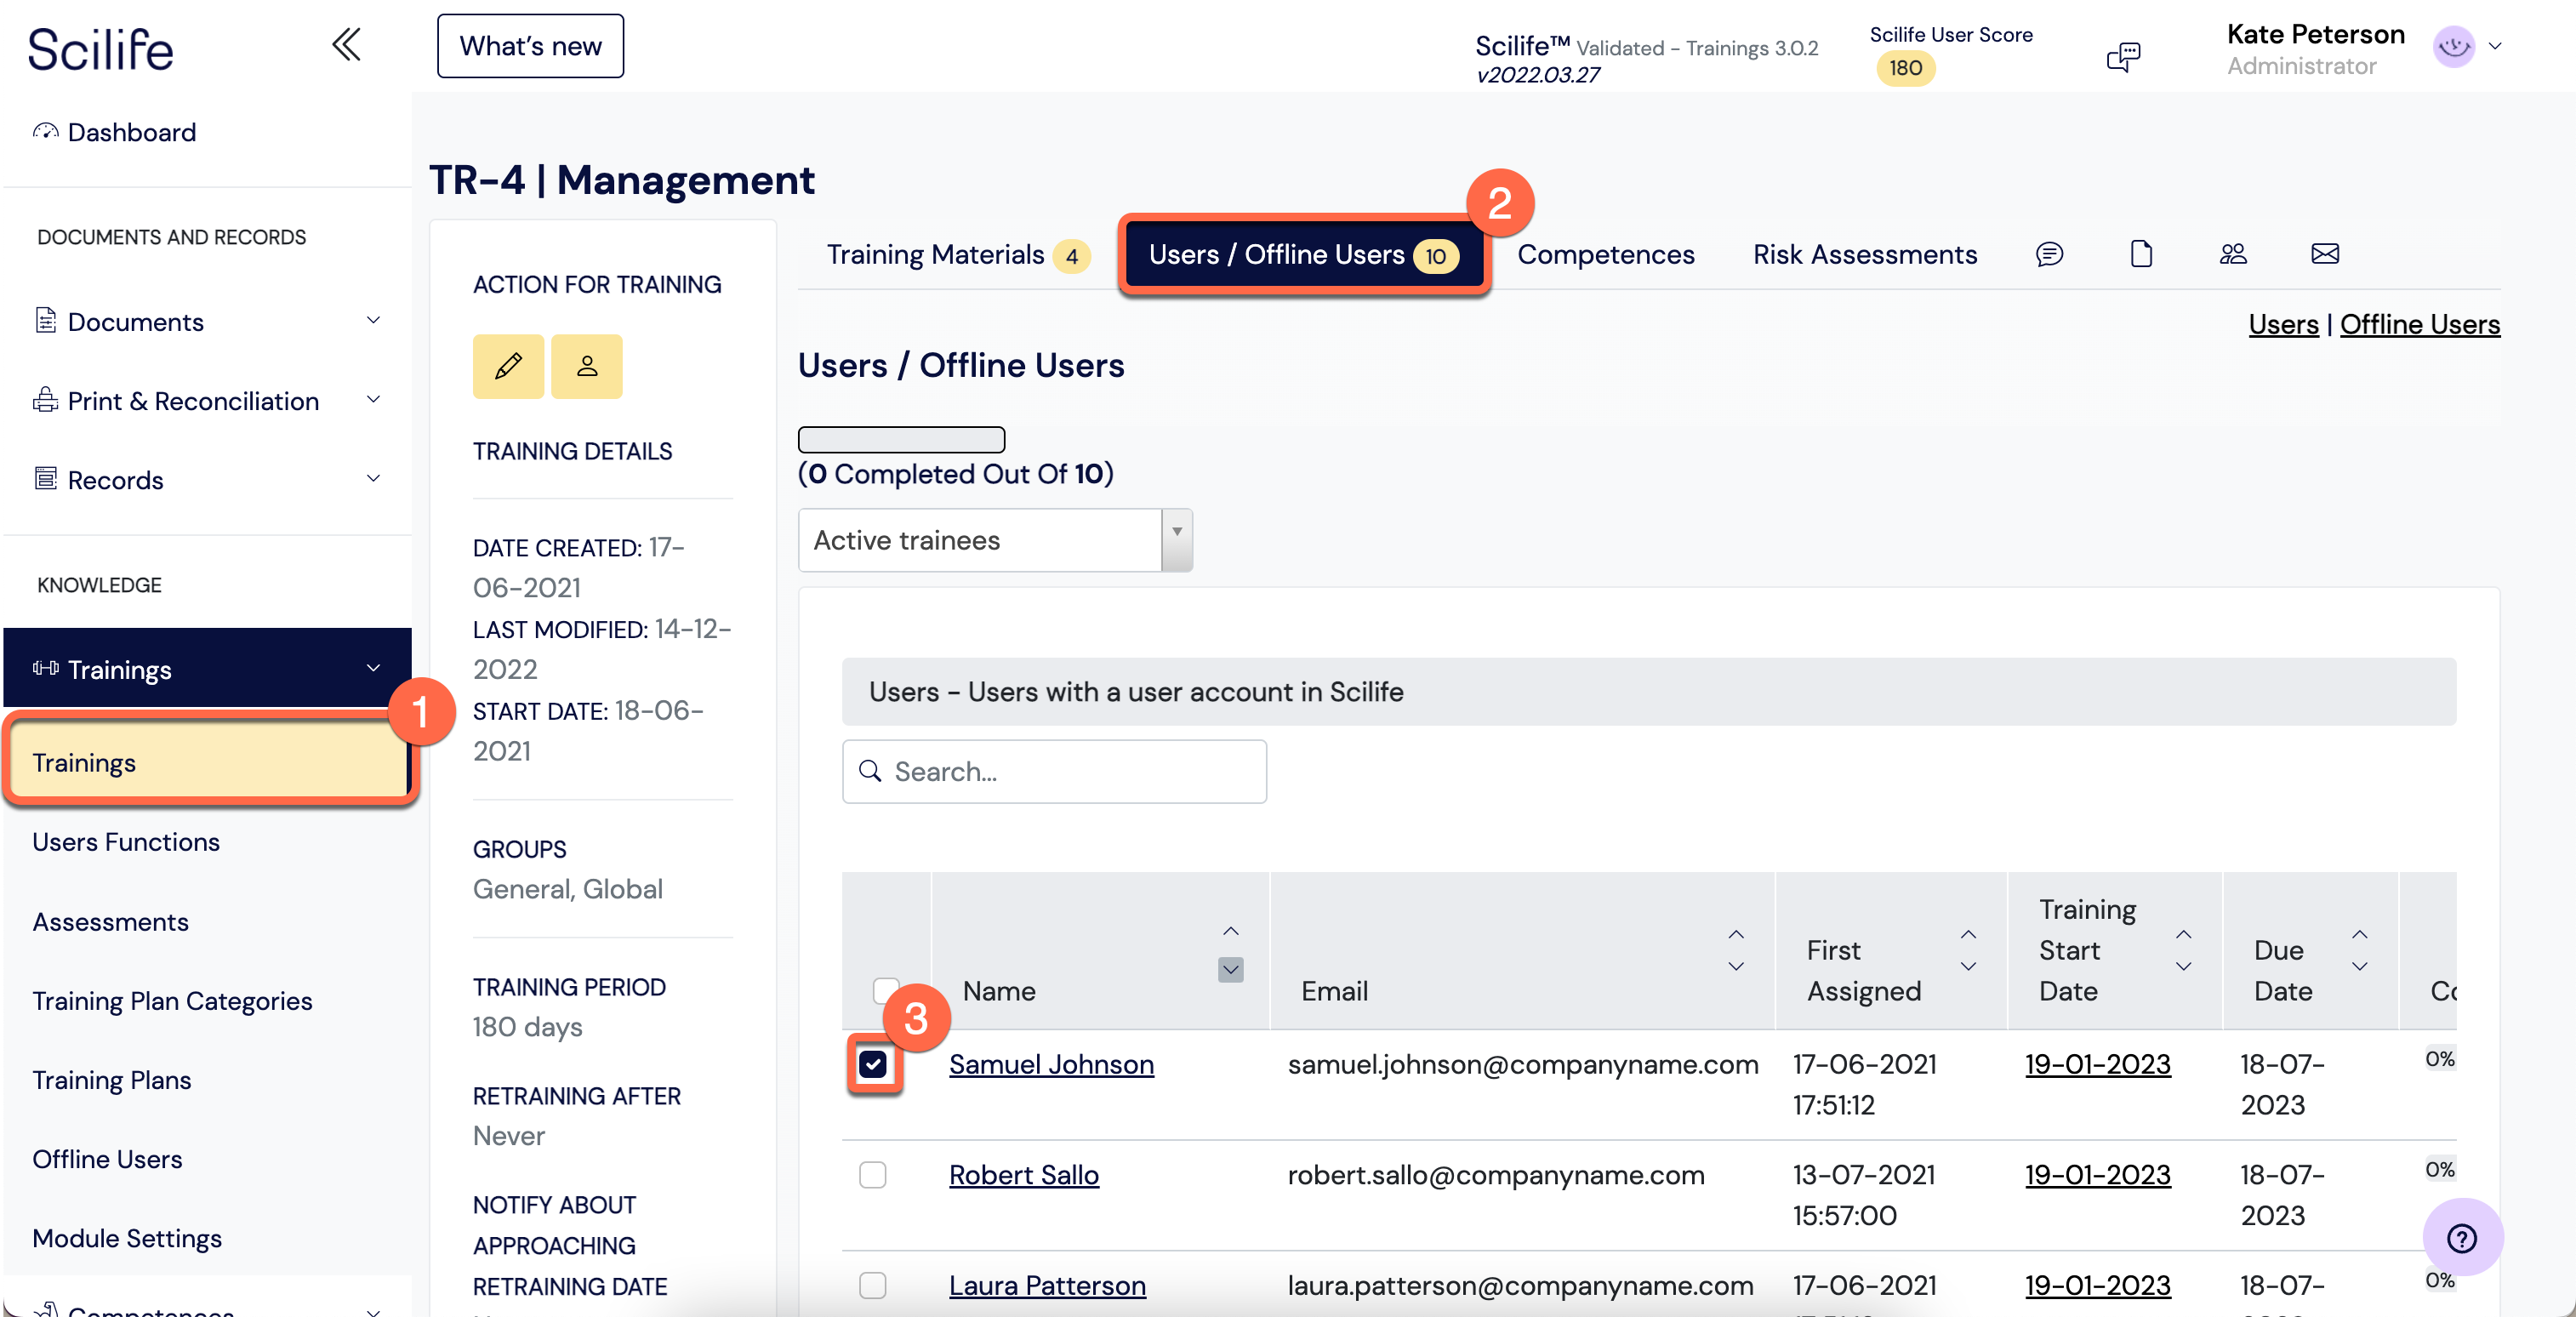Viewport: 2576px width, 1317px height.
Task: Click the Print & Reconciliation printer icon
Action: point(45,400)
